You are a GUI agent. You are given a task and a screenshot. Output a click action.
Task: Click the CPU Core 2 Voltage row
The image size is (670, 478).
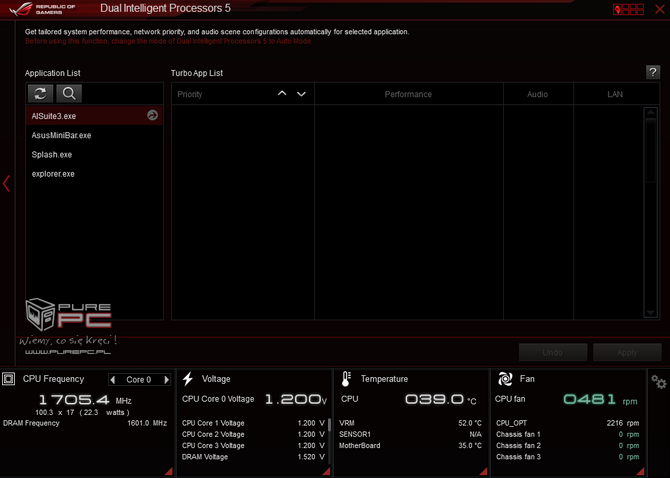tap(253, 434)
